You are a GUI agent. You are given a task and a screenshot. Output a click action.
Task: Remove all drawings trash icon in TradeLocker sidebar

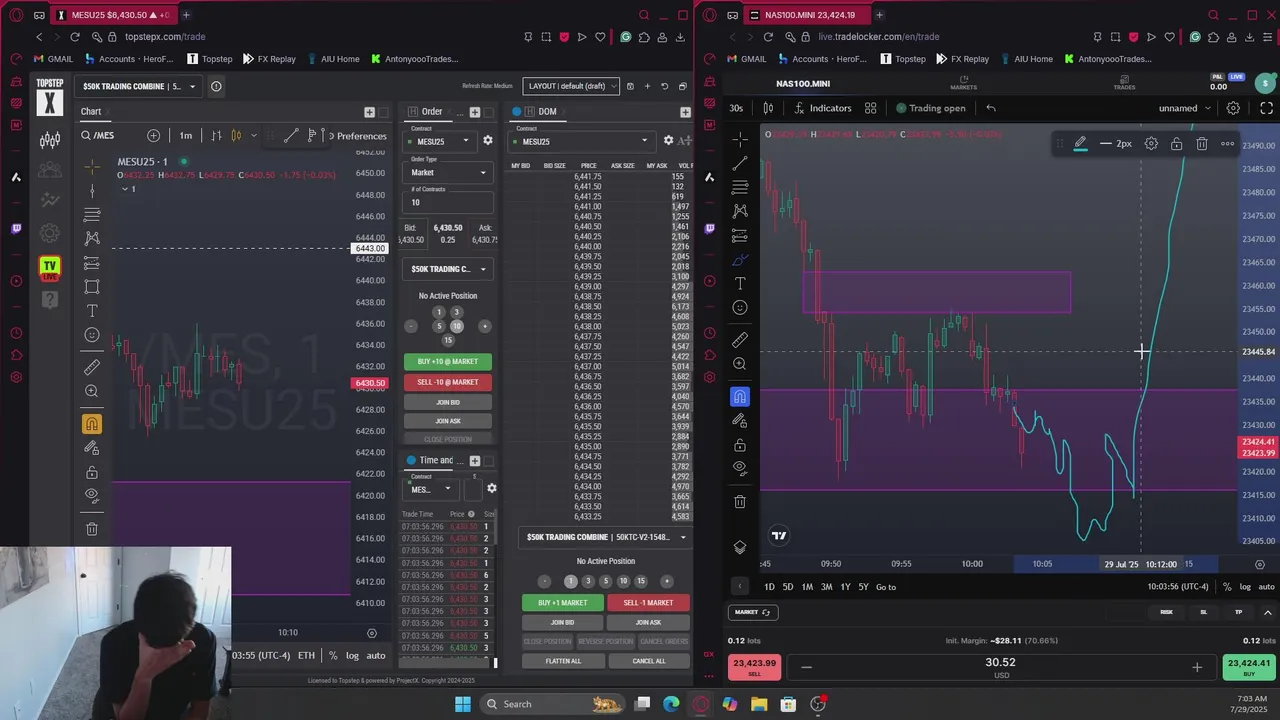click(740, 501)
